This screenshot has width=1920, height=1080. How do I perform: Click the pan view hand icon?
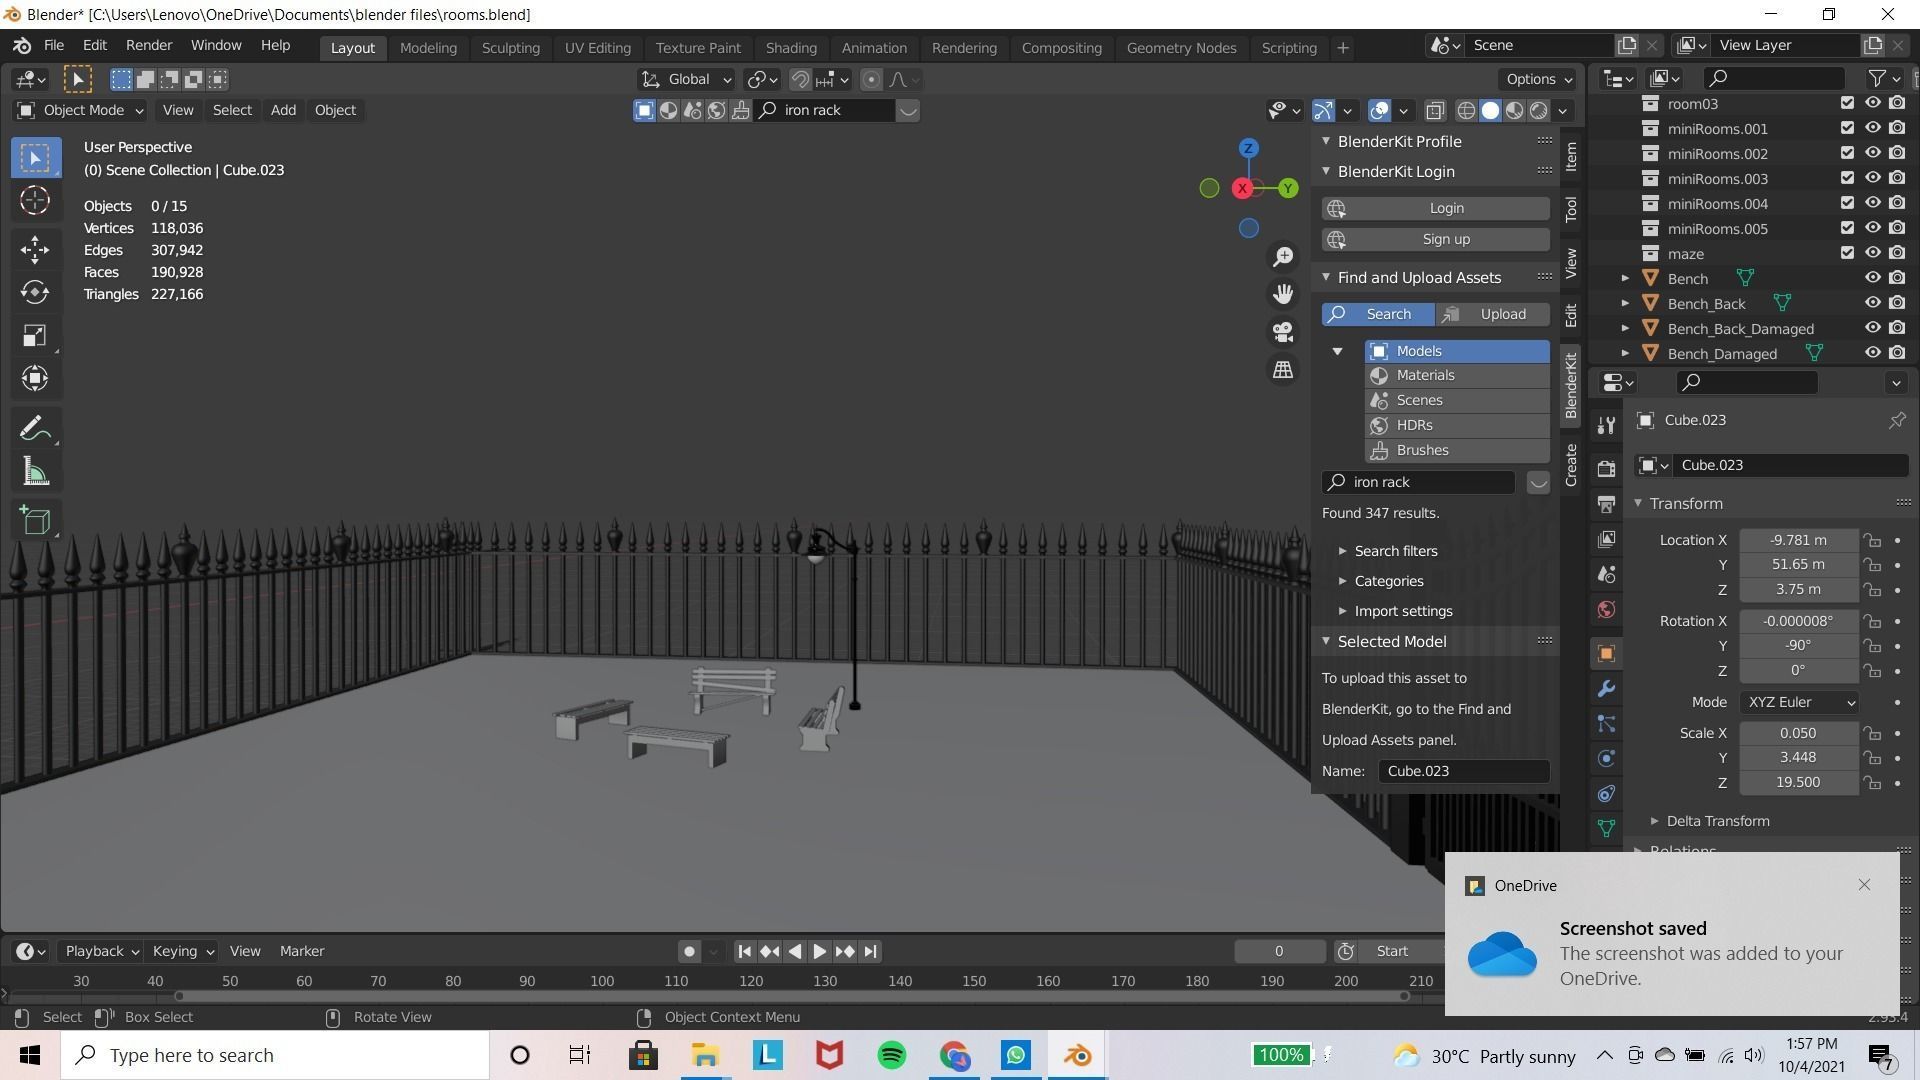click(1283, 294)
